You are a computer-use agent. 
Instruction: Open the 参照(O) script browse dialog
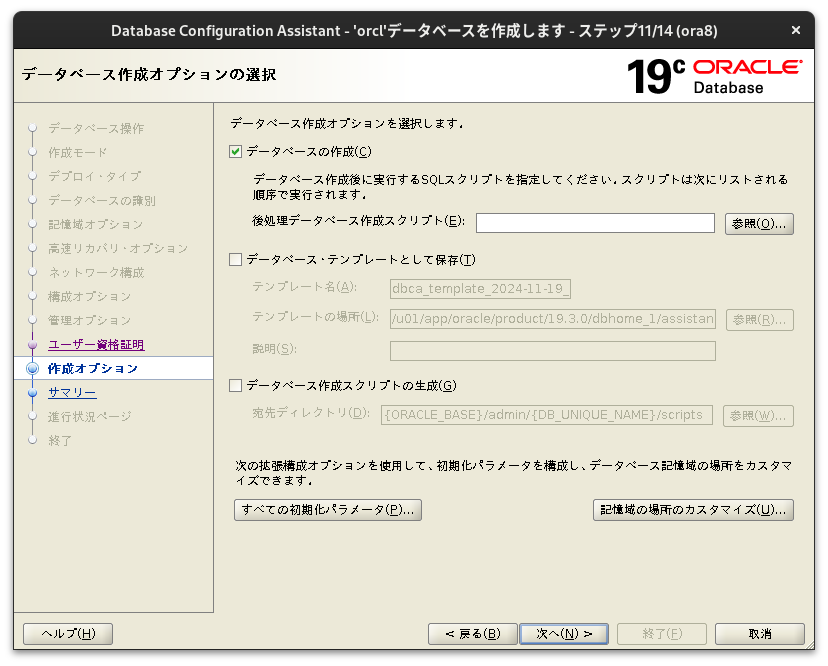[x=759, y=223]
